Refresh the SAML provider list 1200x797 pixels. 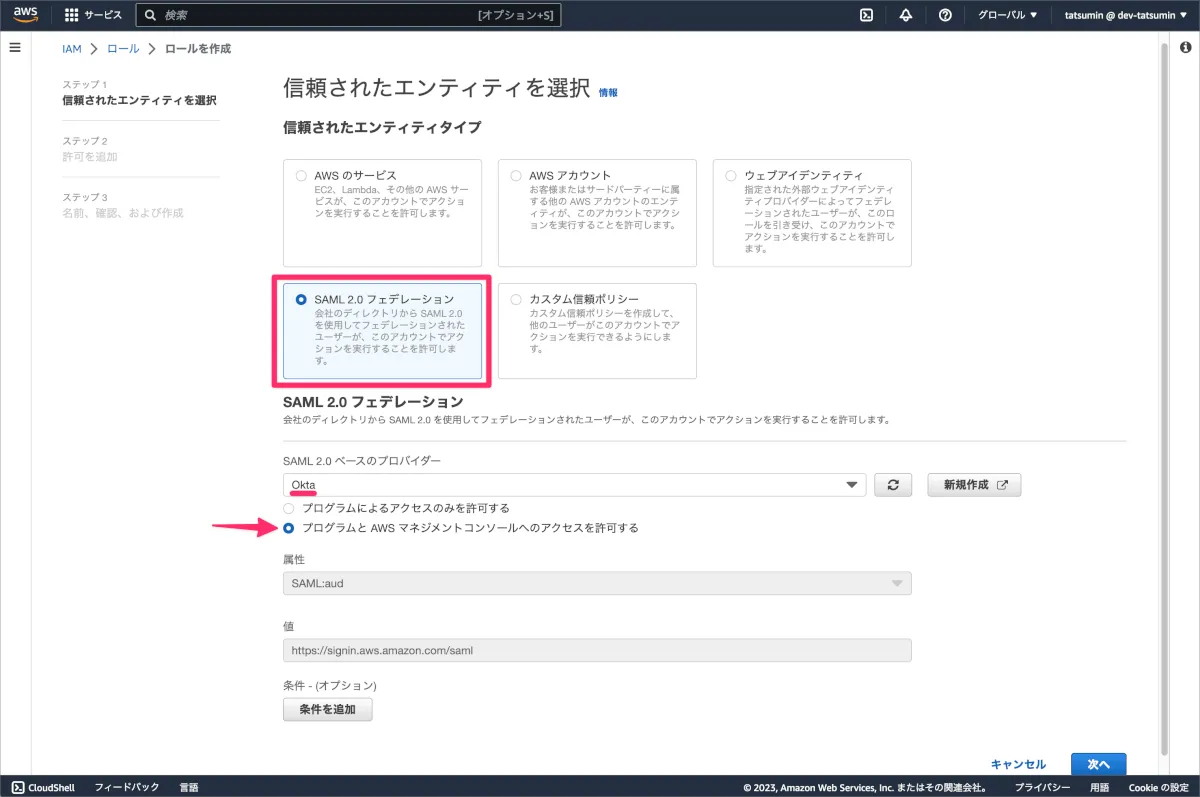(893, 485)
